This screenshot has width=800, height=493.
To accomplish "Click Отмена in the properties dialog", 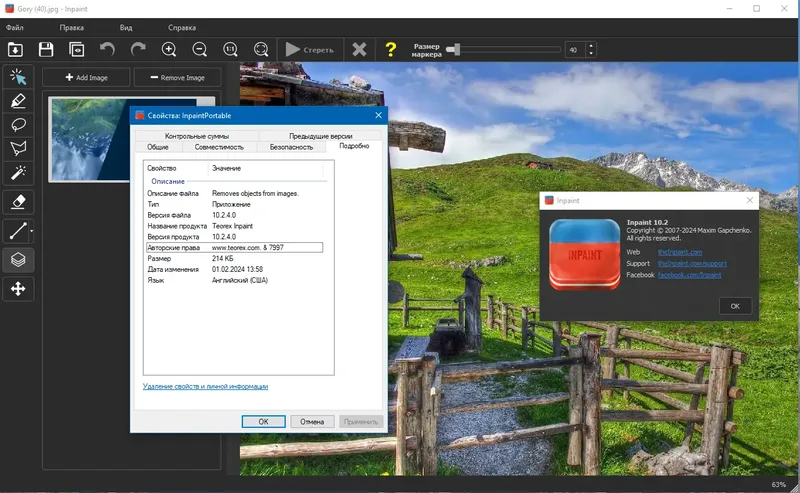I will point(312,422).
